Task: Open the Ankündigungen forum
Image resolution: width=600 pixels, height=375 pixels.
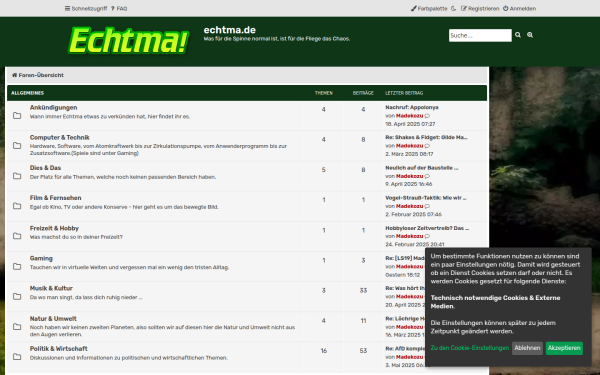Action: pyautogui.click(x=54, y=108)
